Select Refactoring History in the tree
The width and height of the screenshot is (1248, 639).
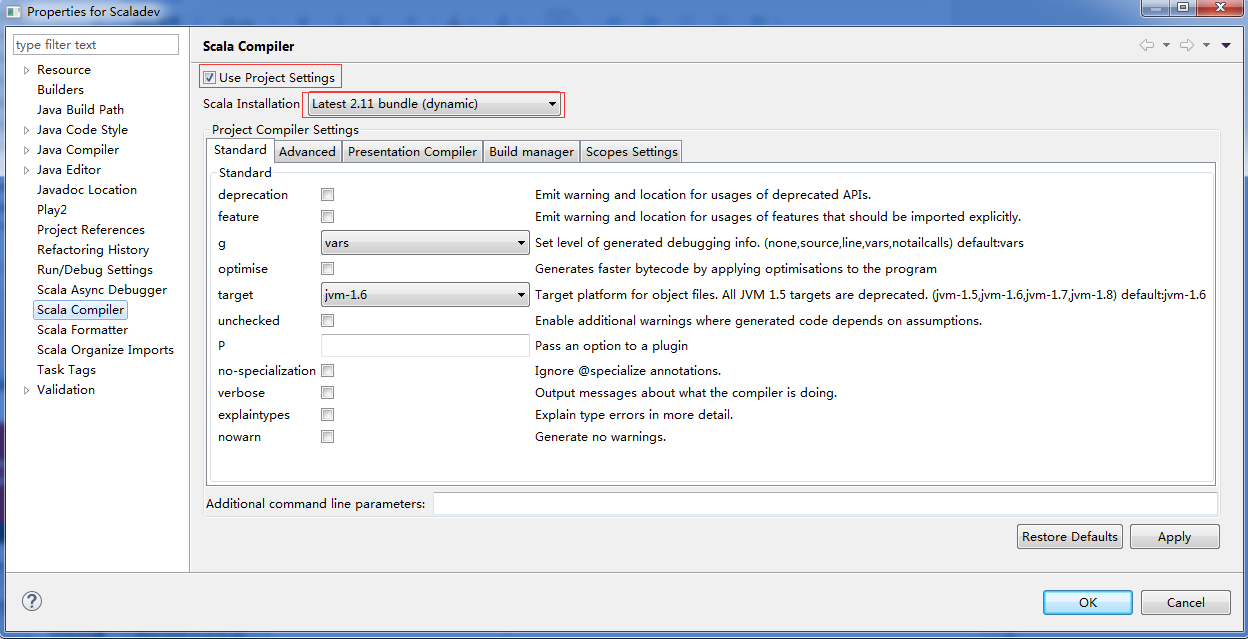[93, 250]
